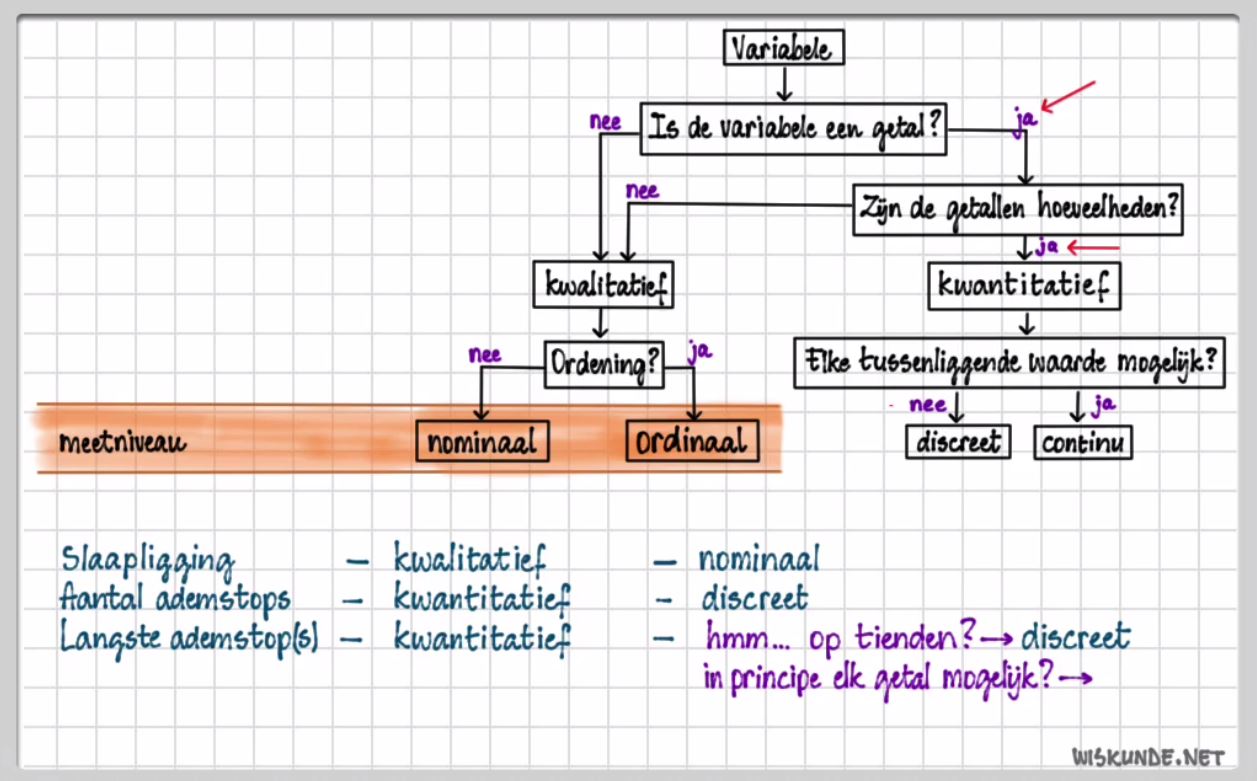The image size is (1257, 781).
Task: Click the "Elke tussenliggende waarde mogelijk?" box
Action: point(1010,362)
